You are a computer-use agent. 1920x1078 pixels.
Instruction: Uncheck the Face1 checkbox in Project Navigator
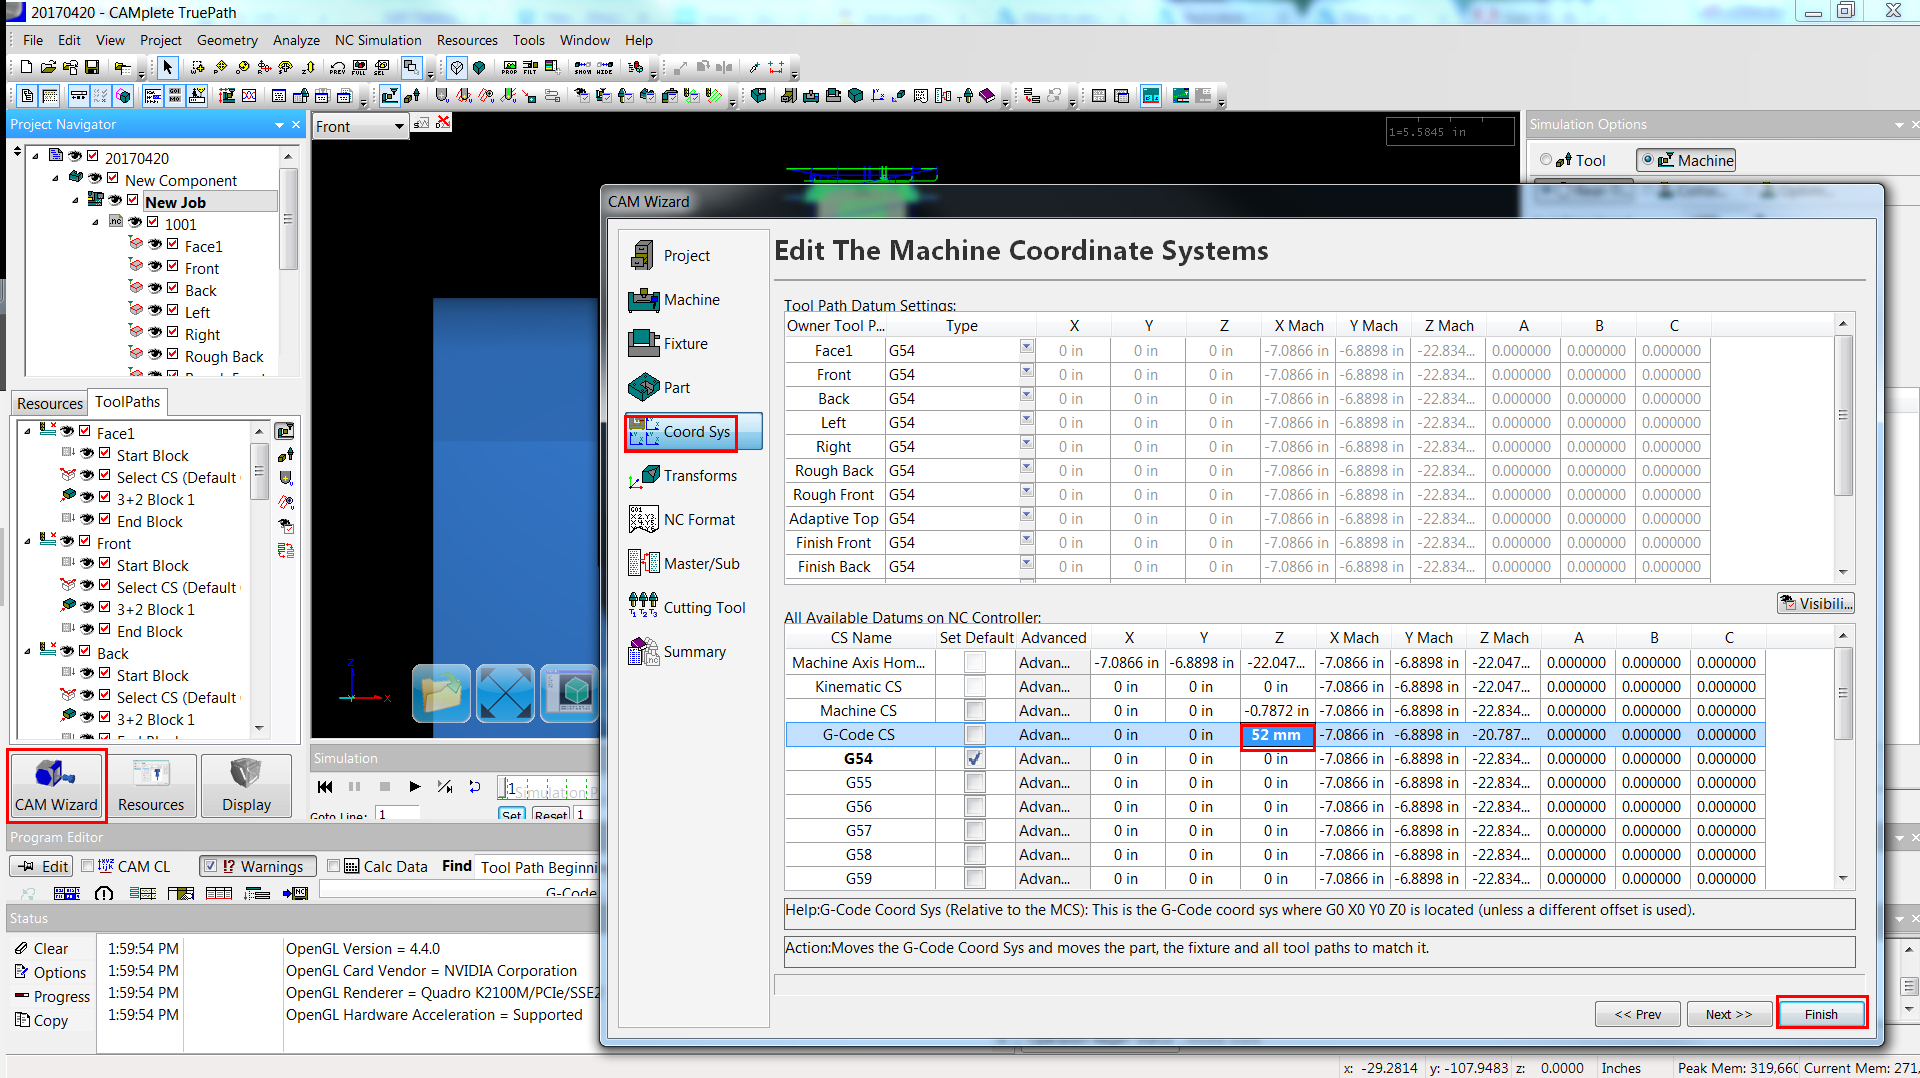(173, 244)
